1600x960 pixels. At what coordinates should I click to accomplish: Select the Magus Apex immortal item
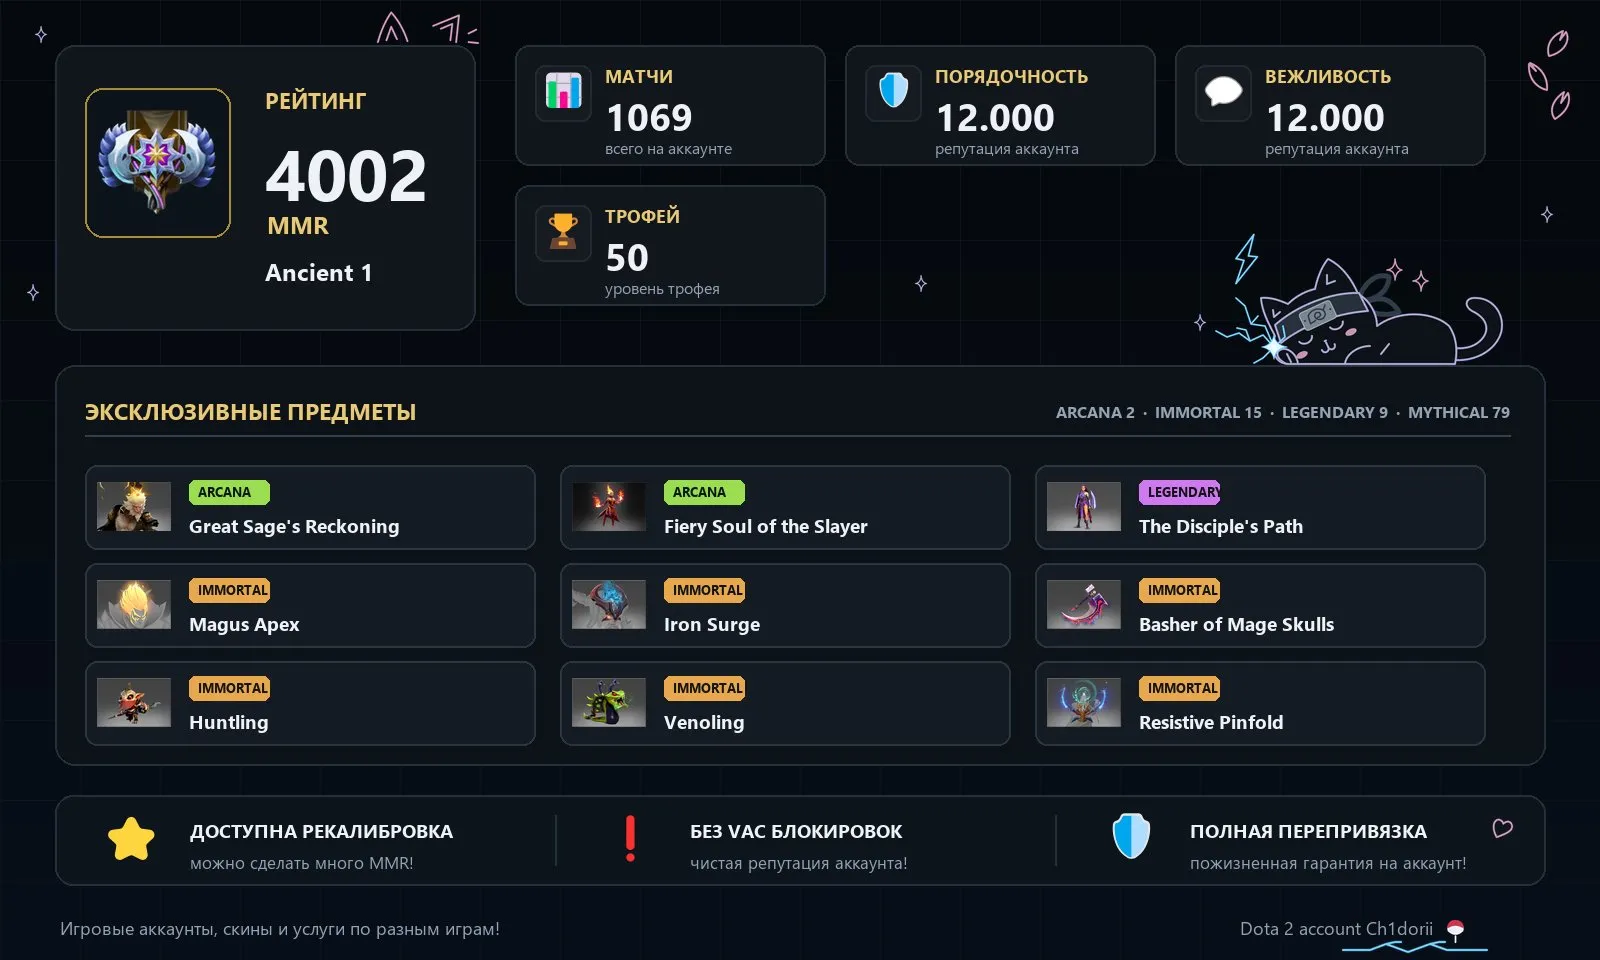point(310,605)
